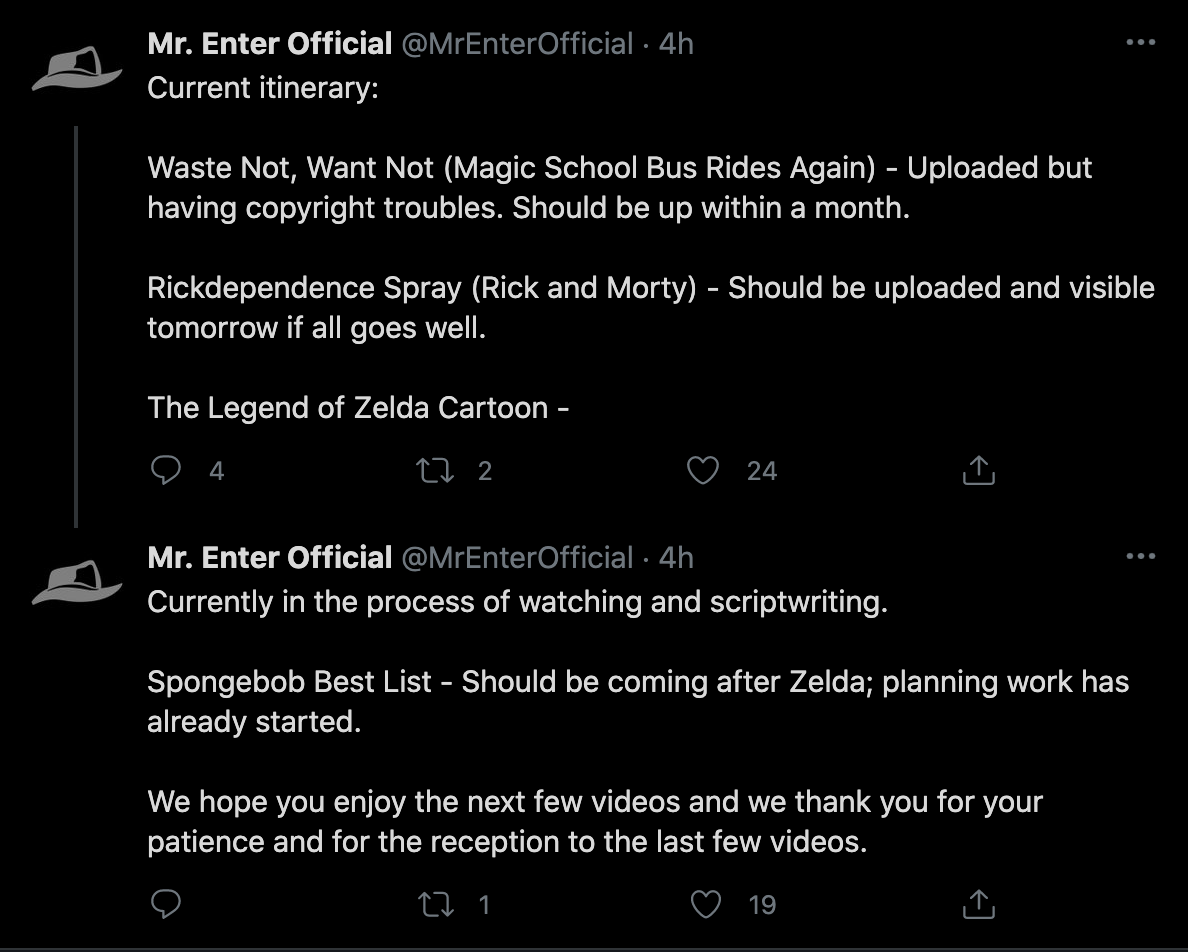Reply to the Spongebob Best List tweet
1188x952 pixels.
(x=165, y=904)
